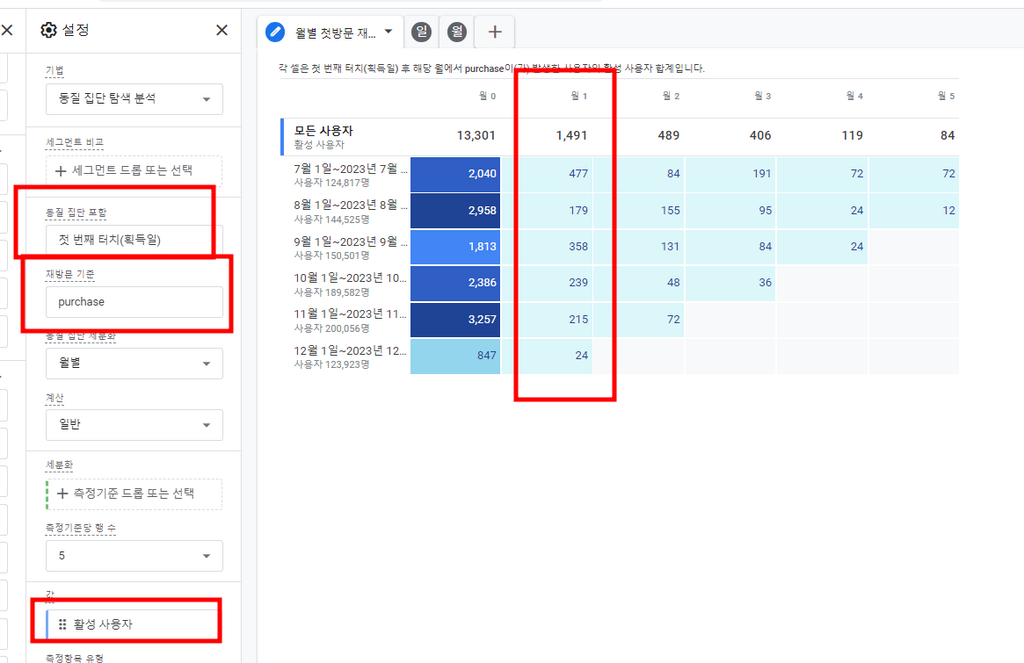Select the 11월 1일~2023년 11월 cohort row
The image size is (1024, 663).
point(350,319)
